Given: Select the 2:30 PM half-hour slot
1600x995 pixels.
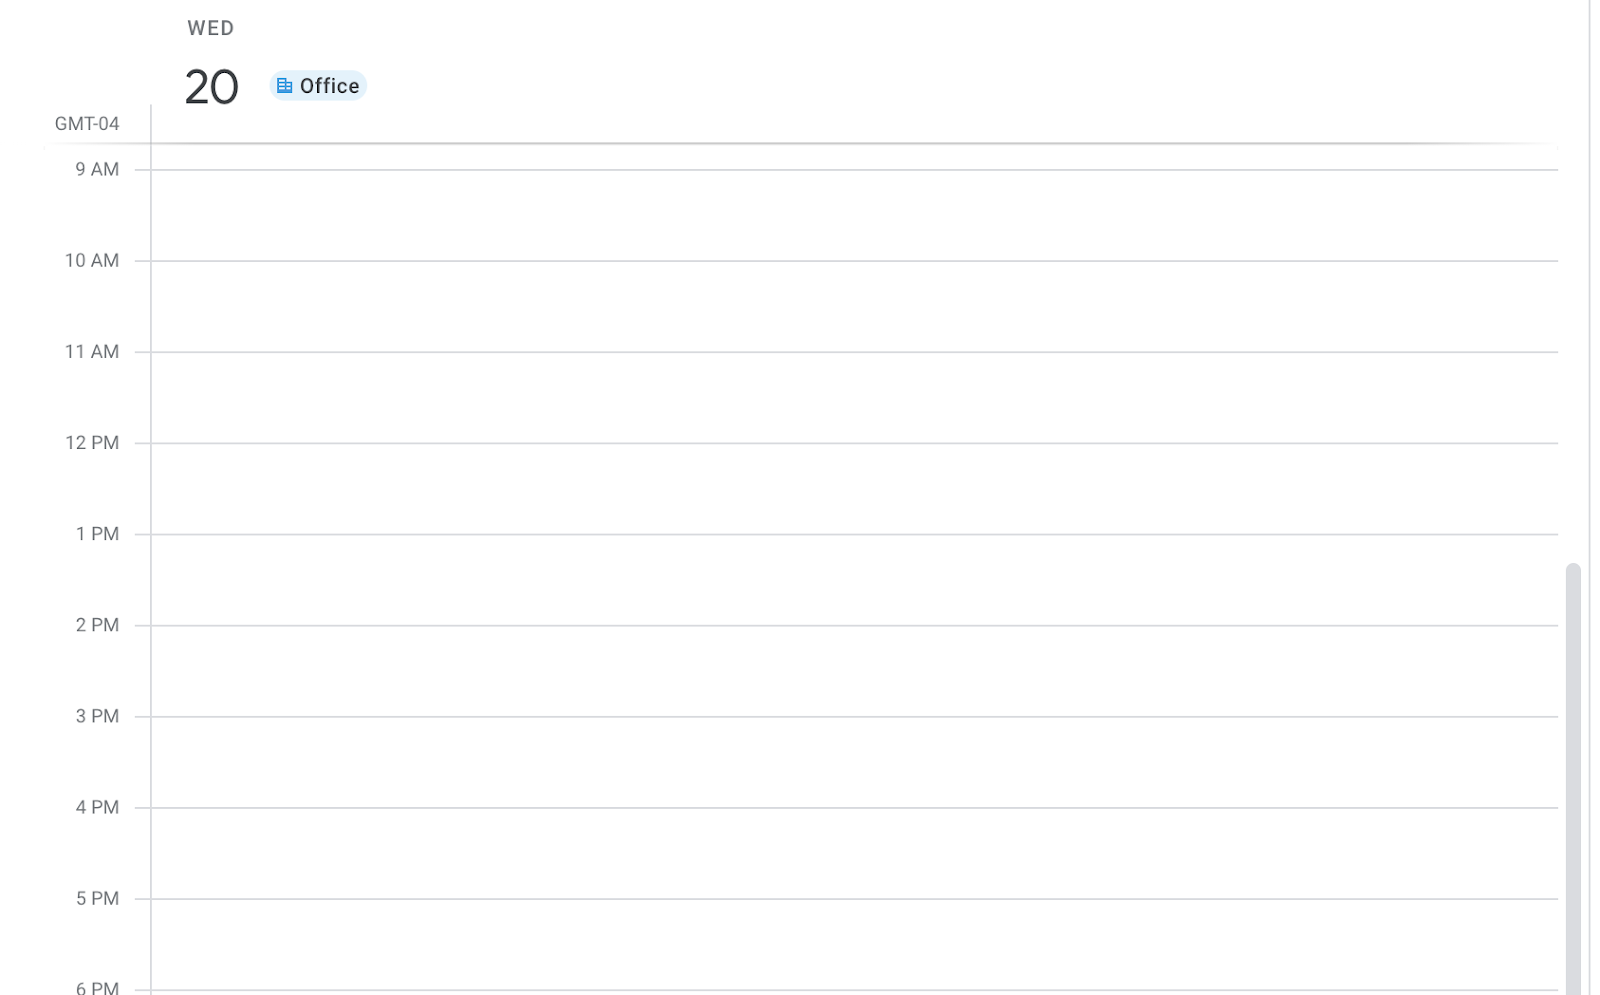Looking at the screenshot, I should pyautogui.click(x=854, y=694).
